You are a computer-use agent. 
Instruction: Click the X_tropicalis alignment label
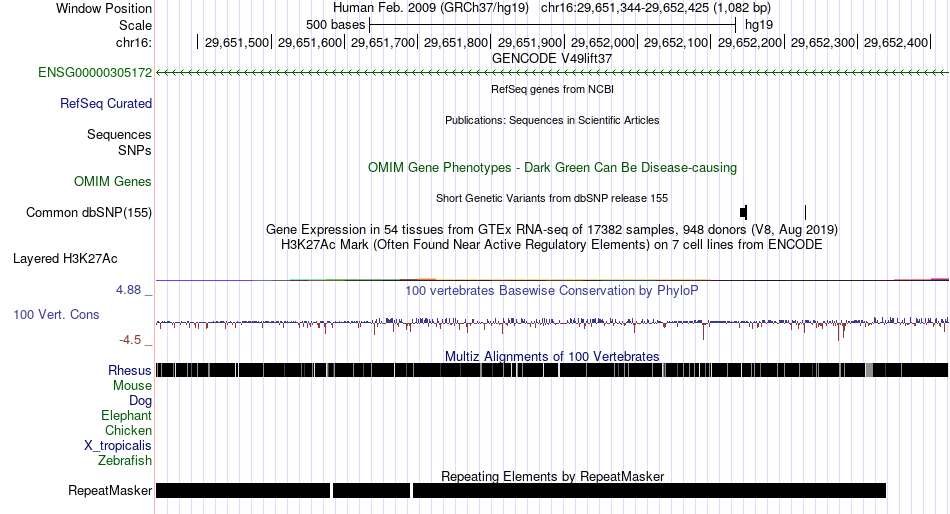click(x=118, y=446)
